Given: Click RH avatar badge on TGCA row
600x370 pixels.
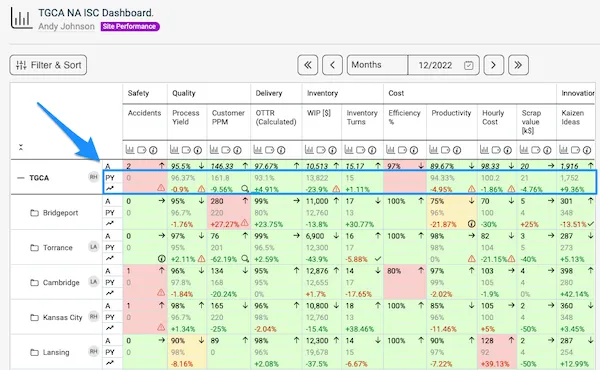Looking at the screenshot, I should [x=93, y=177].
